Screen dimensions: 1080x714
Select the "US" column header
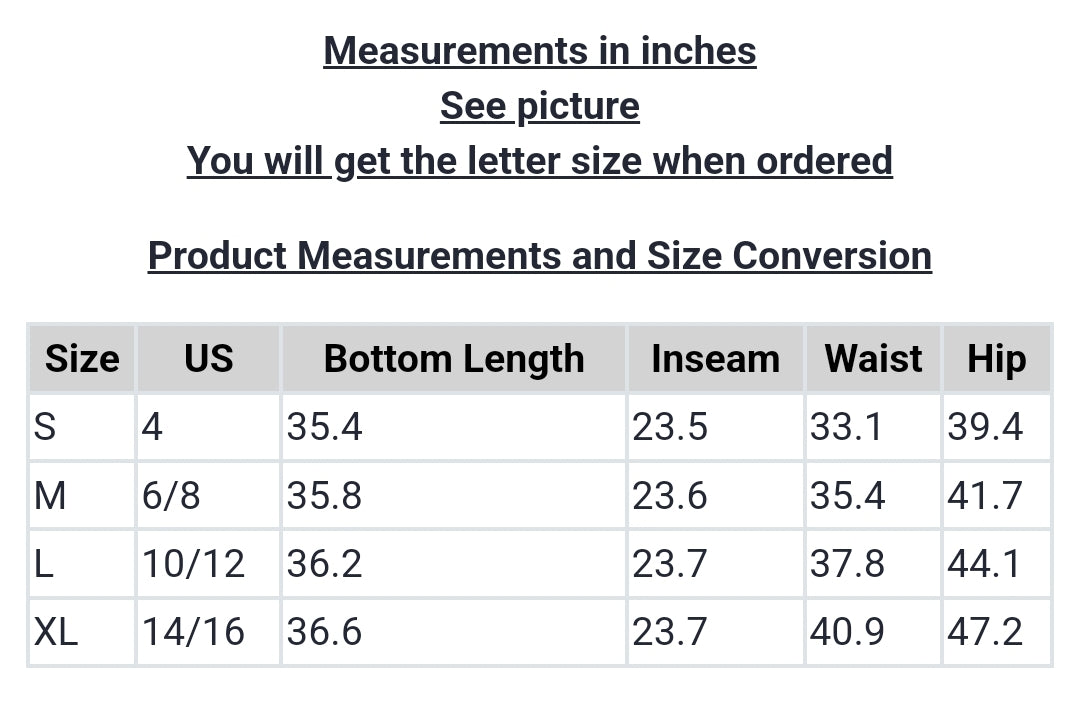pyautogui.click(x=208, y=358)
